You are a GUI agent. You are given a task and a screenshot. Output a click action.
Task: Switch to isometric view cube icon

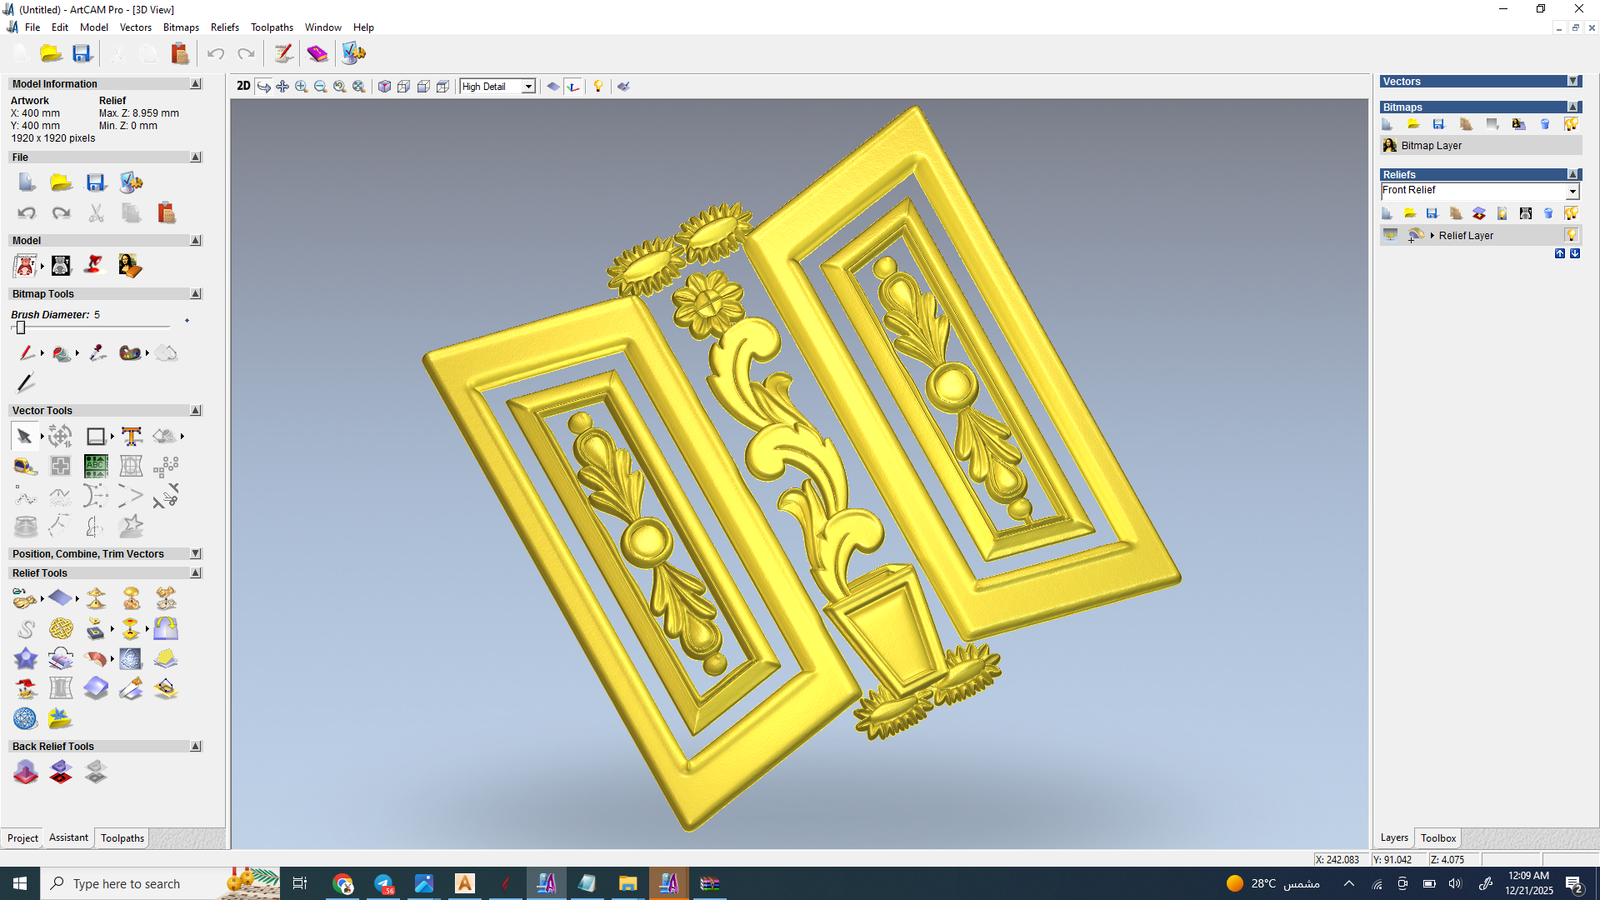(x=384, y=87)
